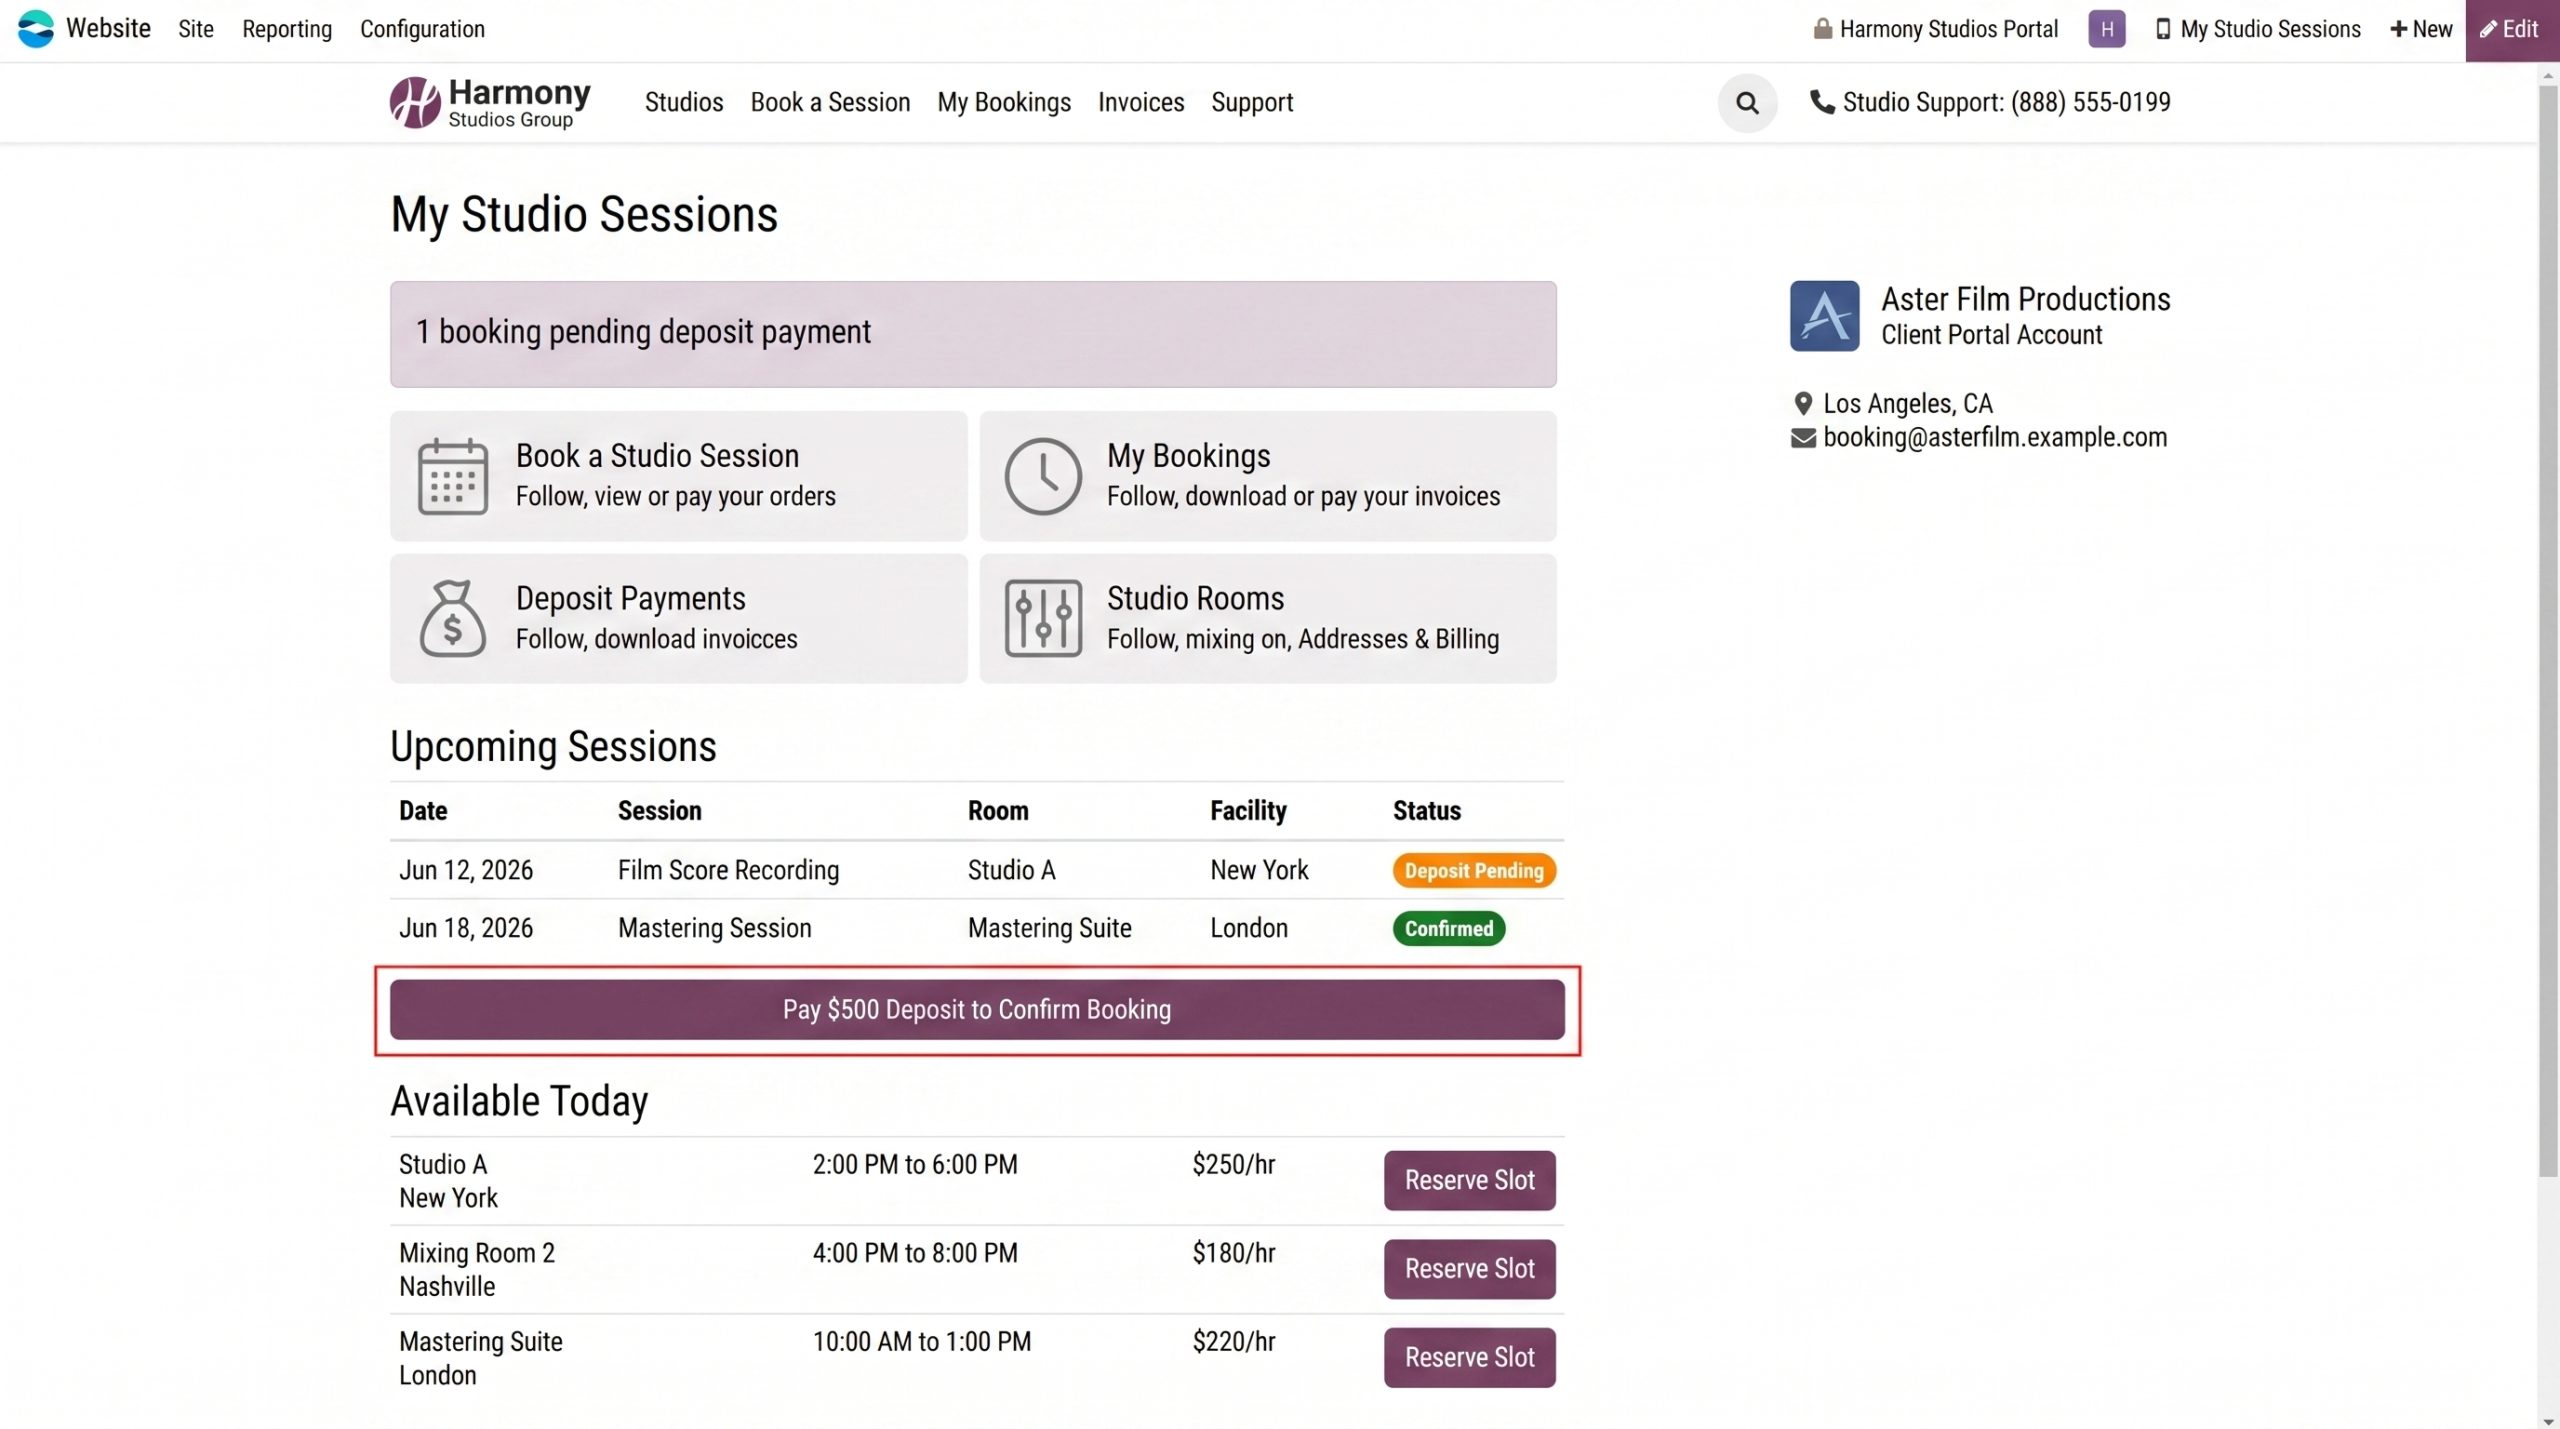Click the Jun 18, 2026 date cell
The width and height of the screenshot is (2560, 1429).
[466, 928]
